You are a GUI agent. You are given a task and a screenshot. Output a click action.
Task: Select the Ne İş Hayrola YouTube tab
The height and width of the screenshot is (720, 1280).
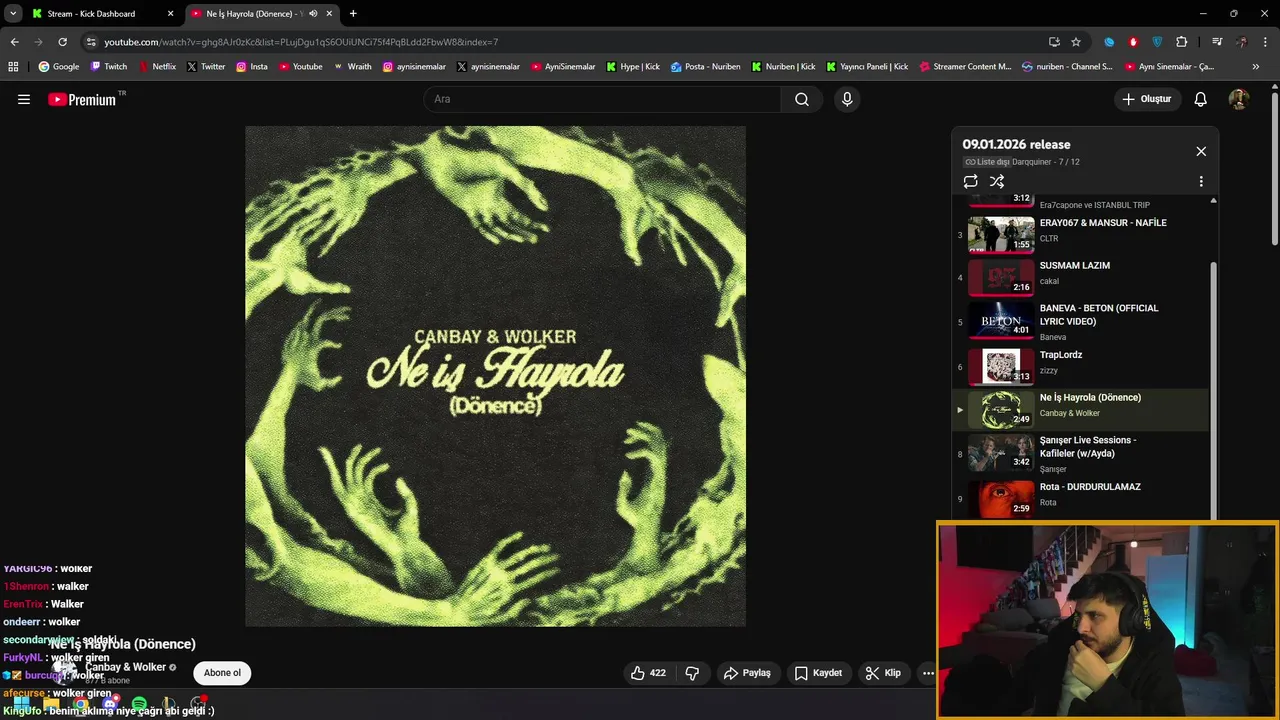click(x=262, y=14)
